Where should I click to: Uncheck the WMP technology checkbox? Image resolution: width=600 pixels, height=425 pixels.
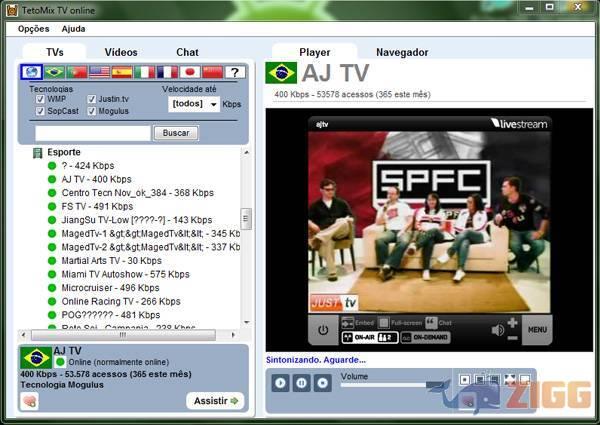pos(38,99)
